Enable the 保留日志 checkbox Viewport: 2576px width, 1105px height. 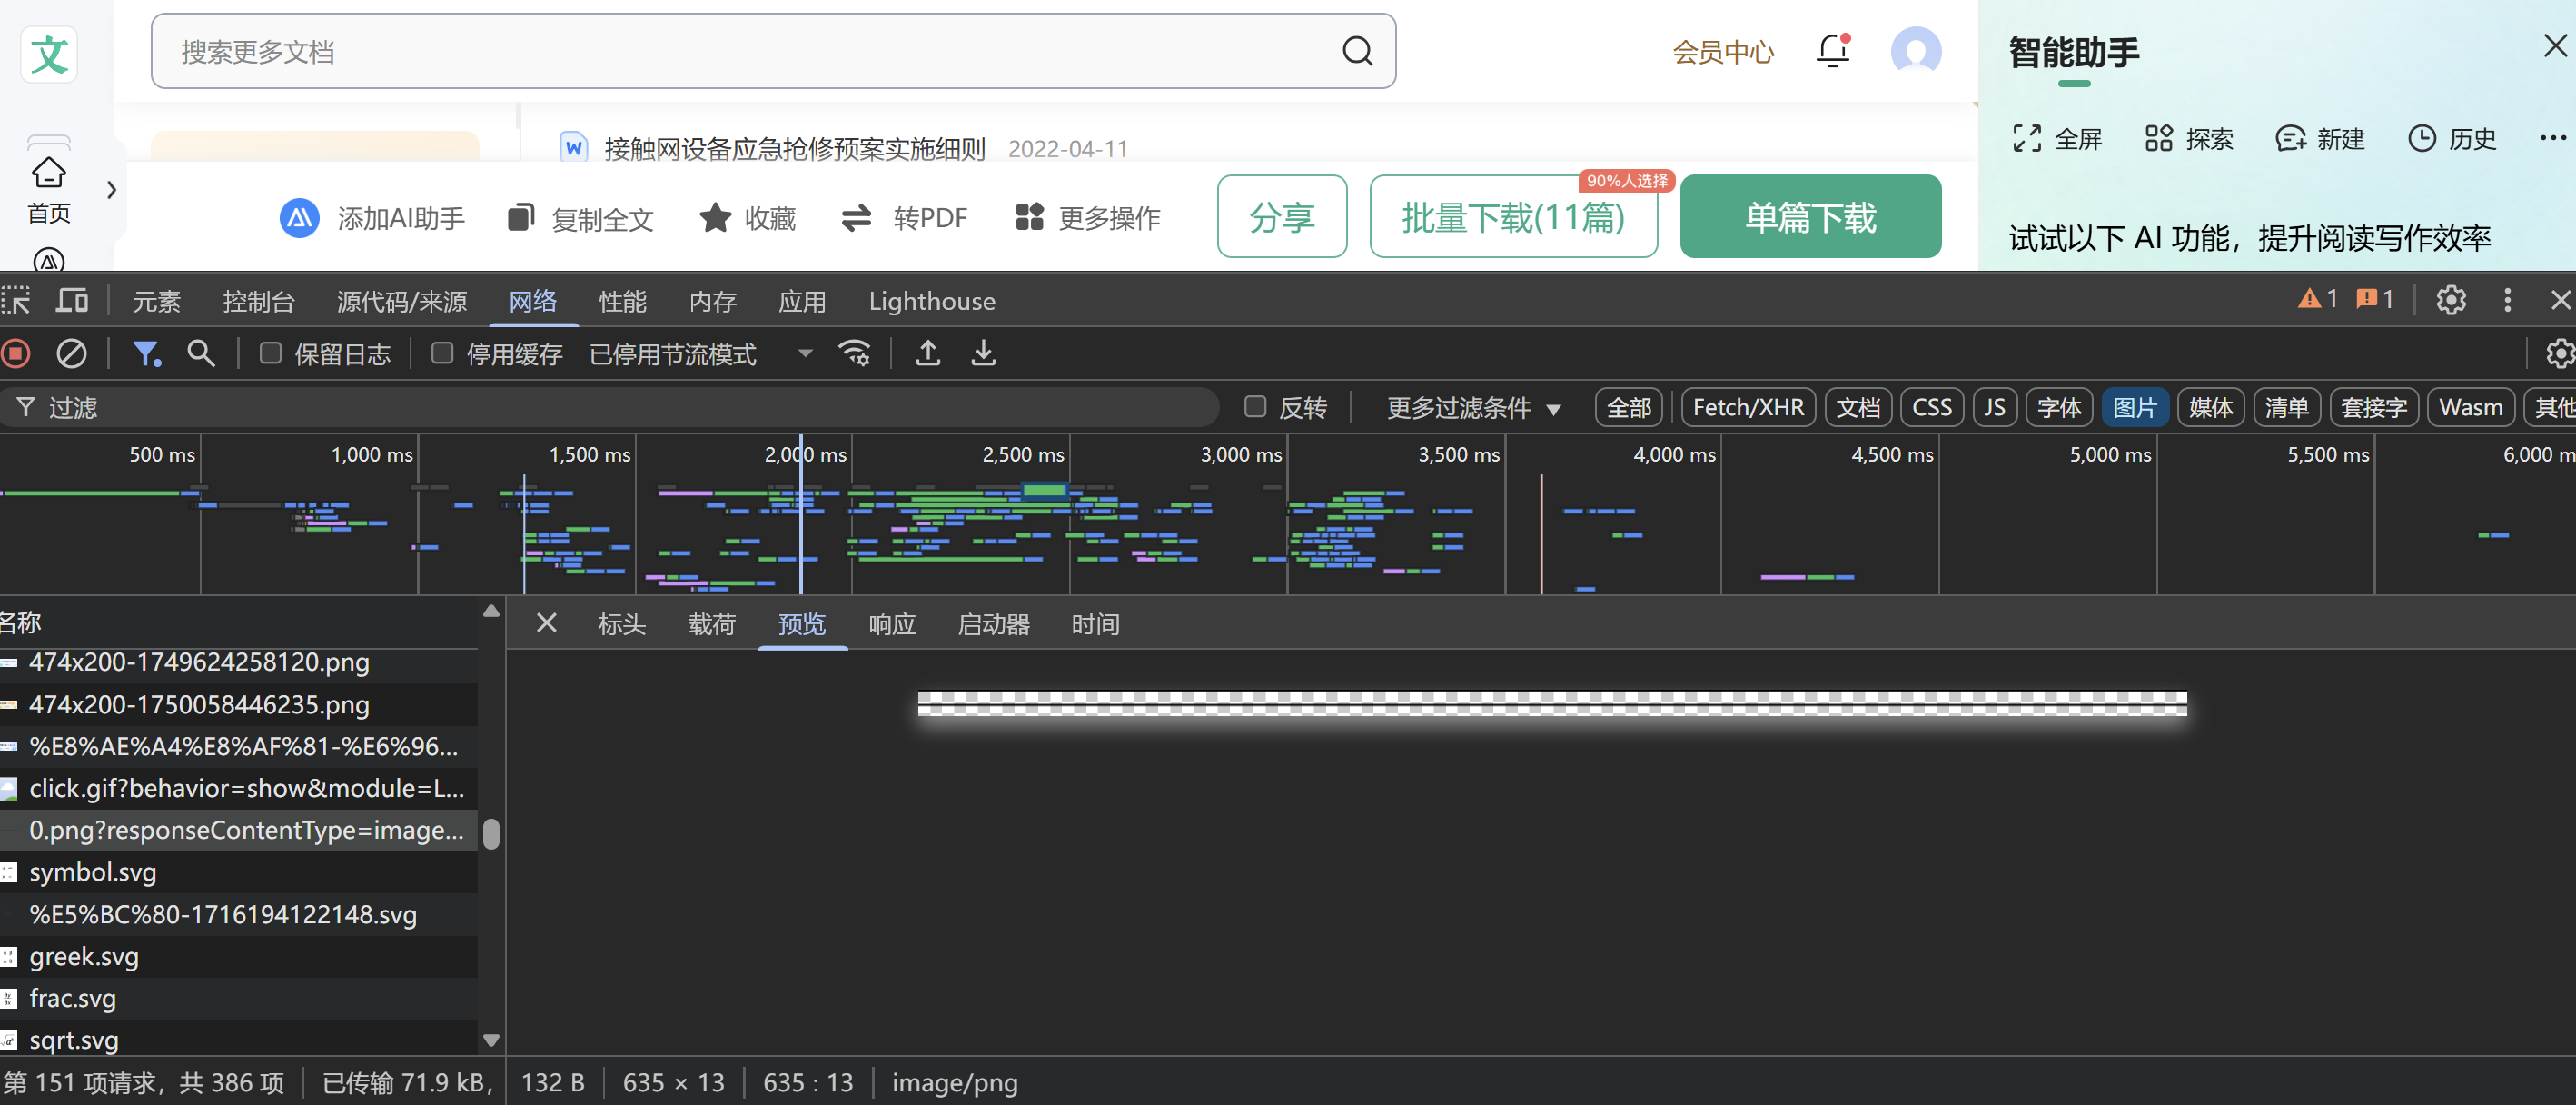(x=270, y=353)
